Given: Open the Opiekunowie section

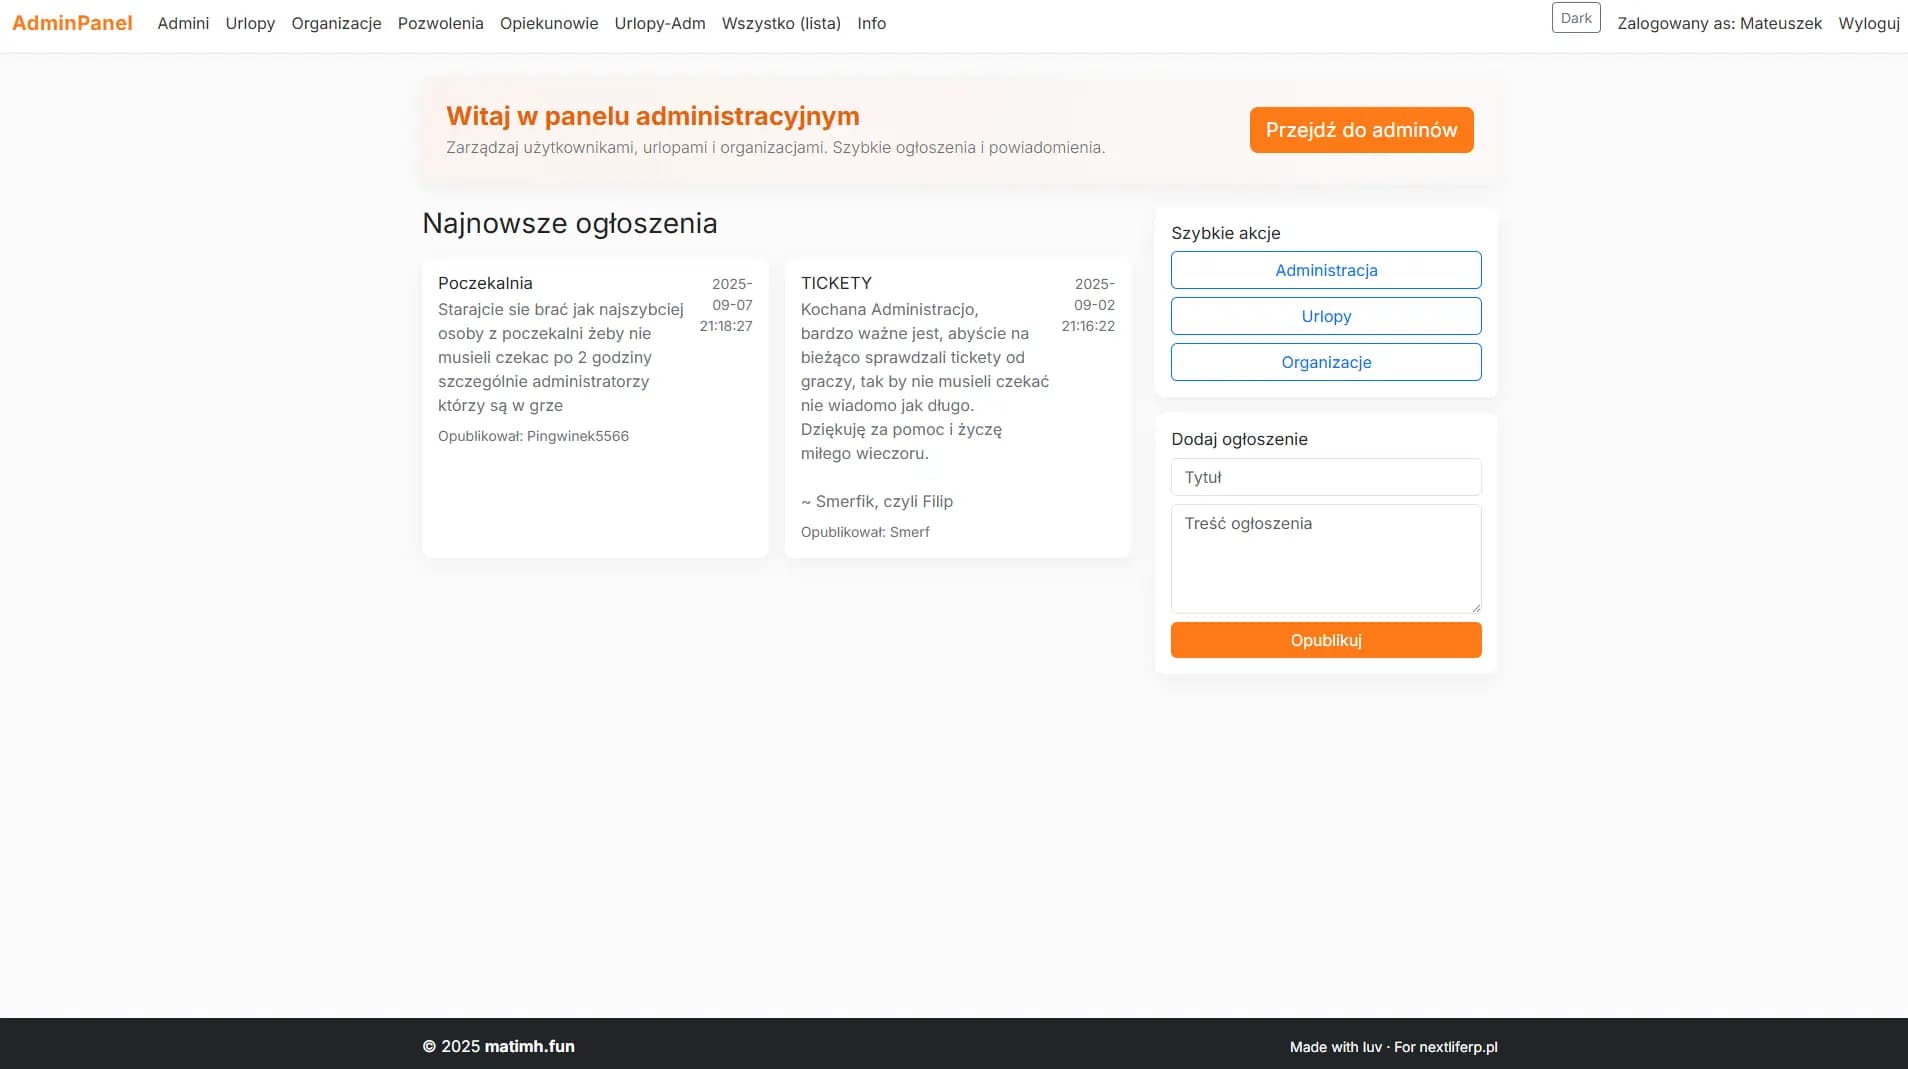Looking at the screenshot, I should [x=548, y=23].
